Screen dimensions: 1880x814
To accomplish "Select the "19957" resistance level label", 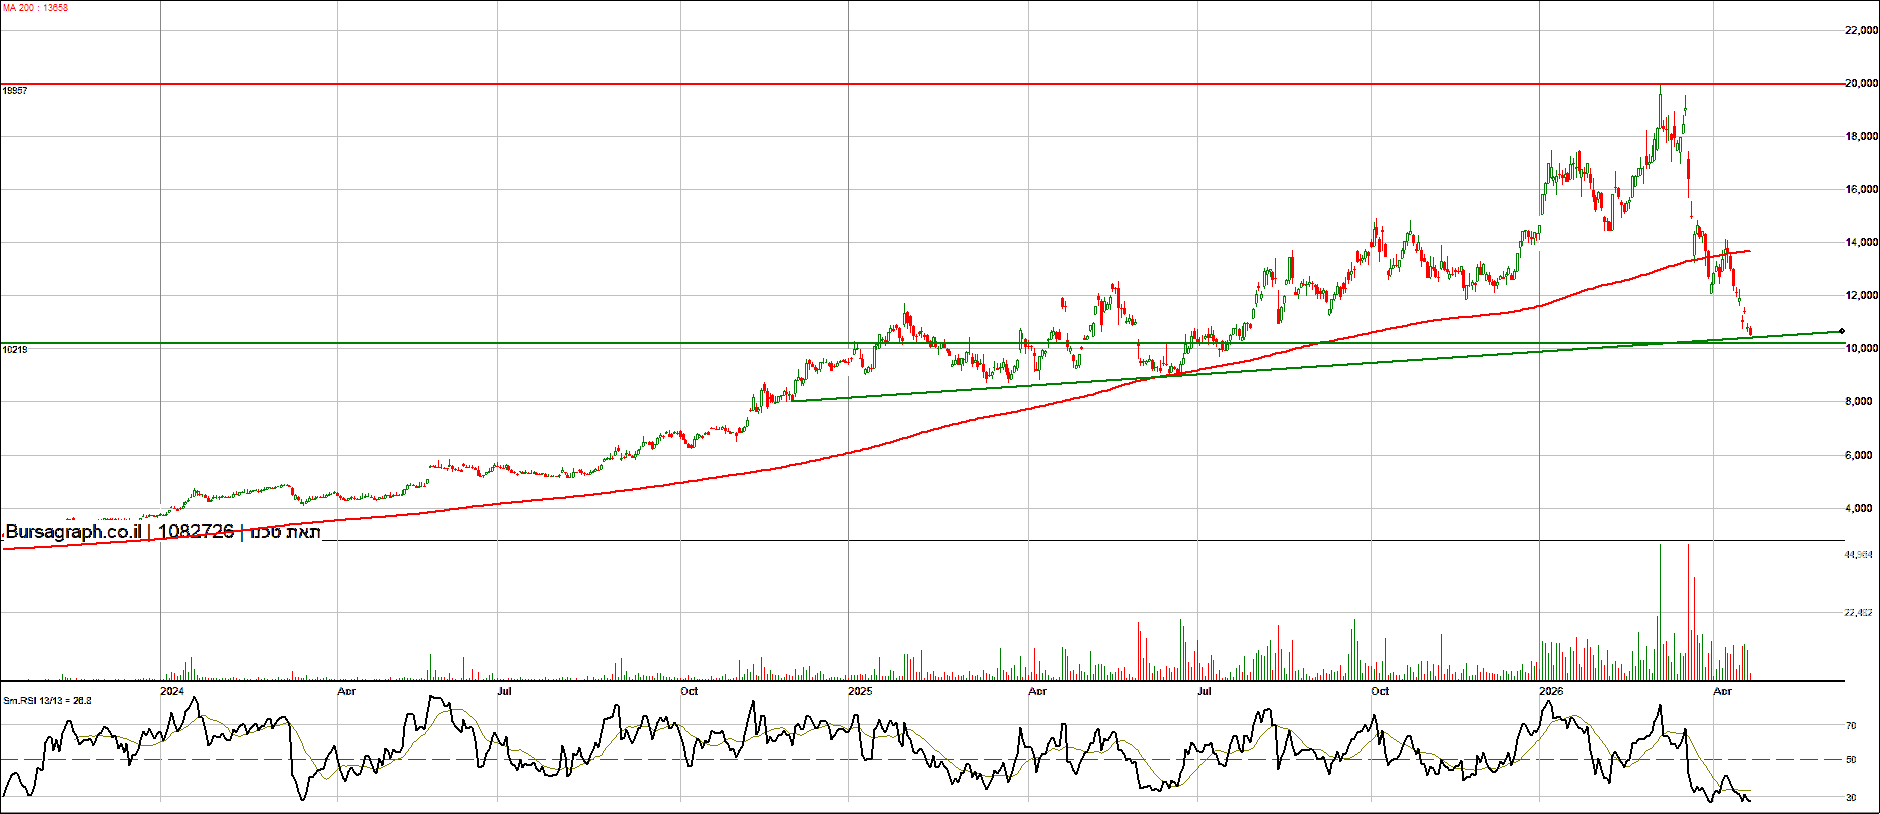I will 15,91.
